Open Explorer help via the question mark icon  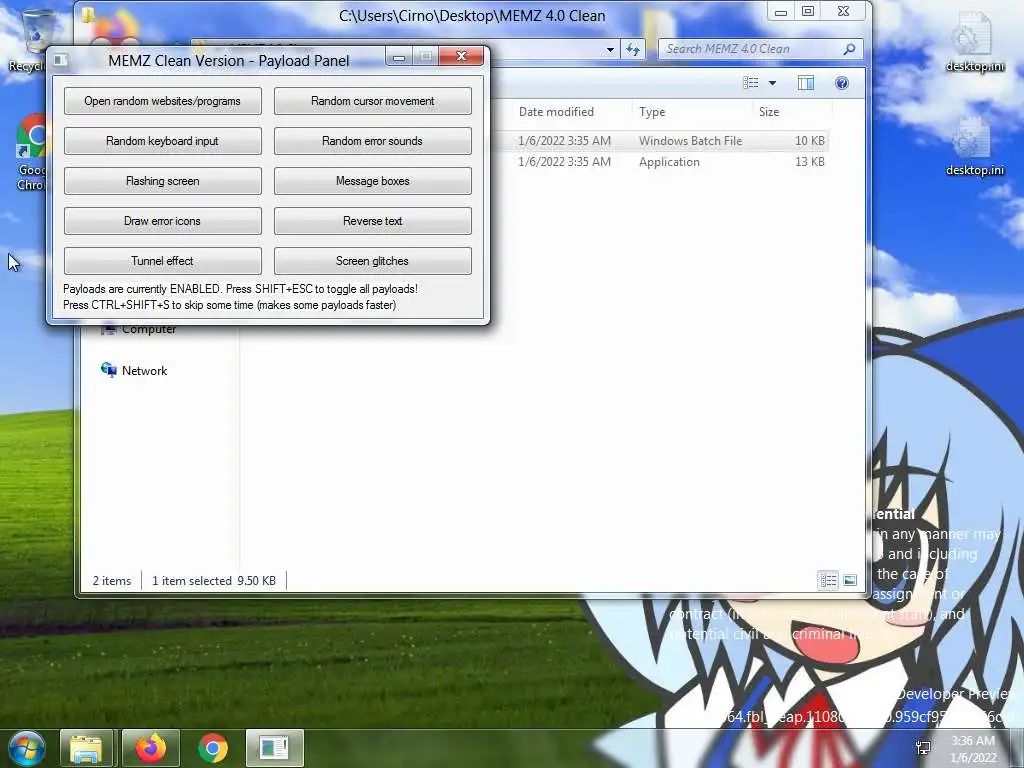click(842, 83)
